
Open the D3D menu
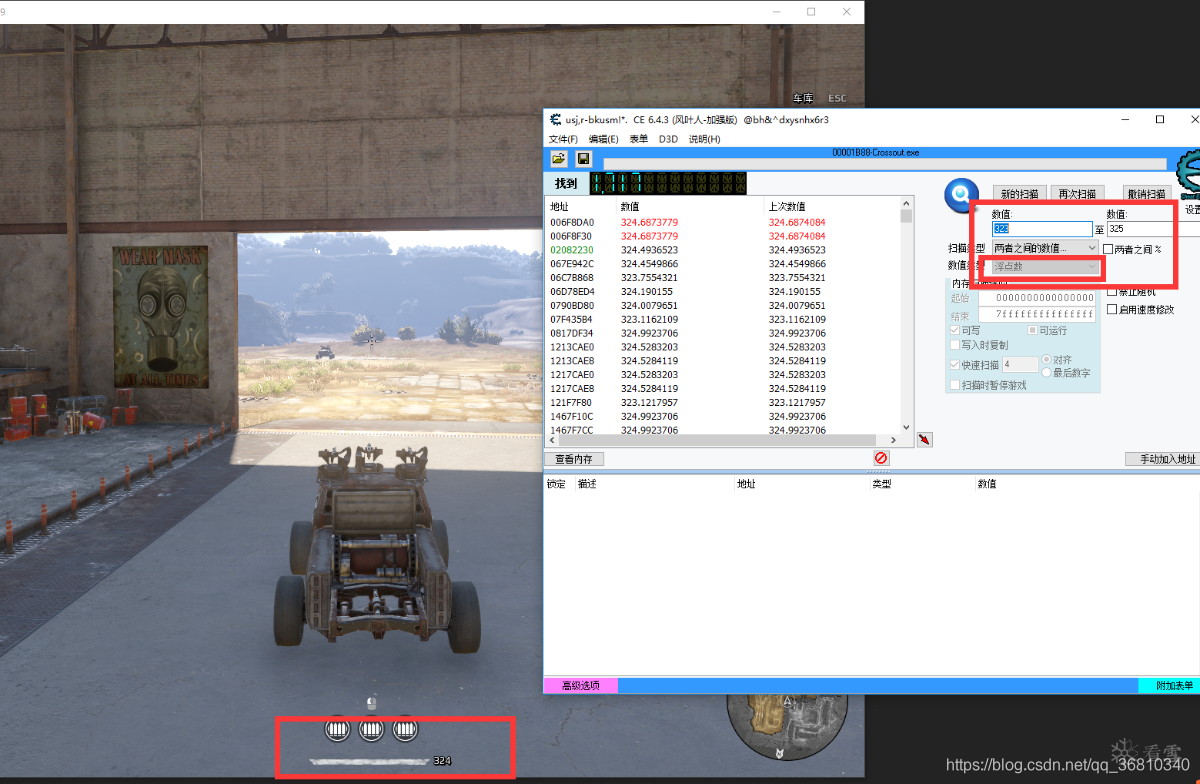668,139
